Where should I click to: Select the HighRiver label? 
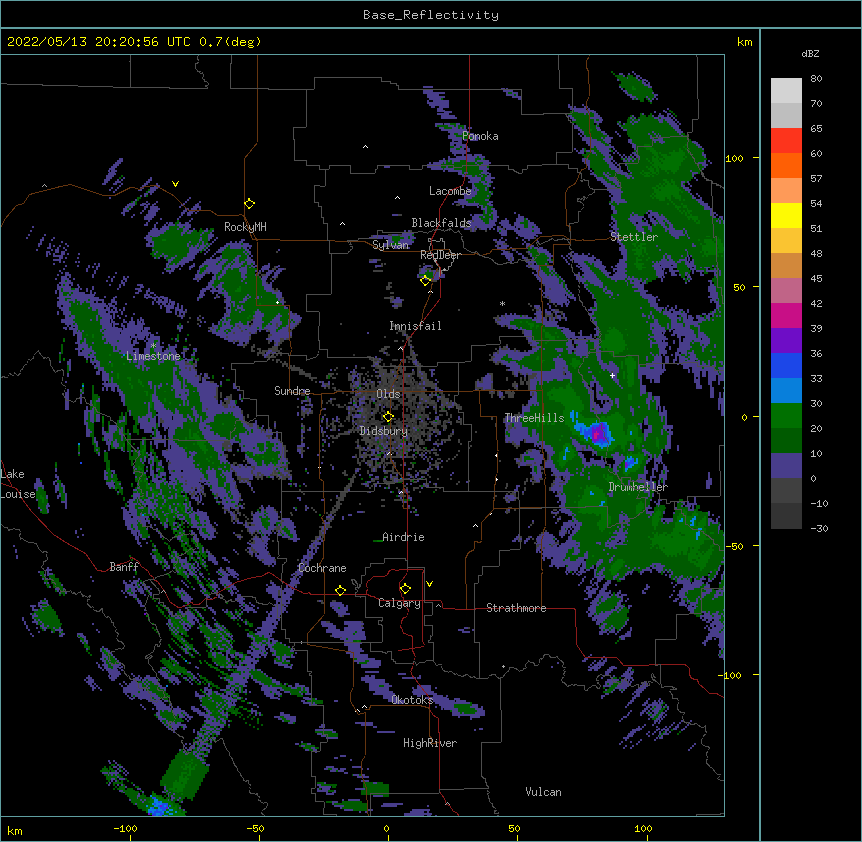click(x=430, y=743)
